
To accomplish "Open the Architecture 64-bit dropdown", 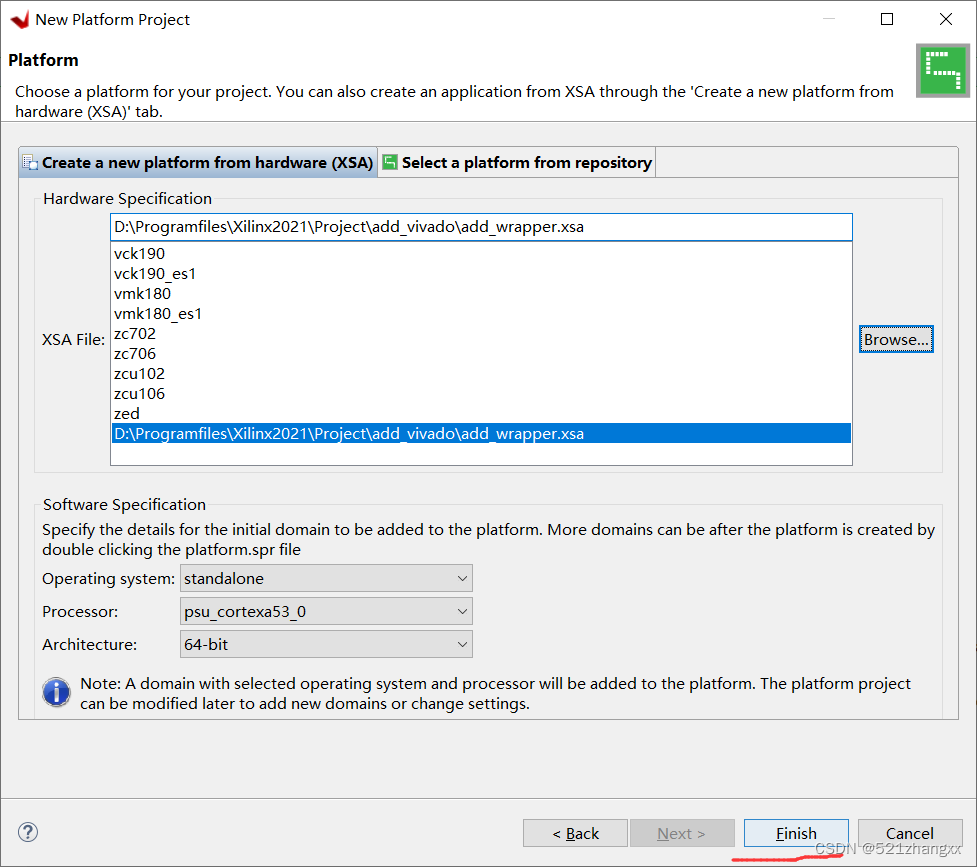I will (x=326, y=644).
